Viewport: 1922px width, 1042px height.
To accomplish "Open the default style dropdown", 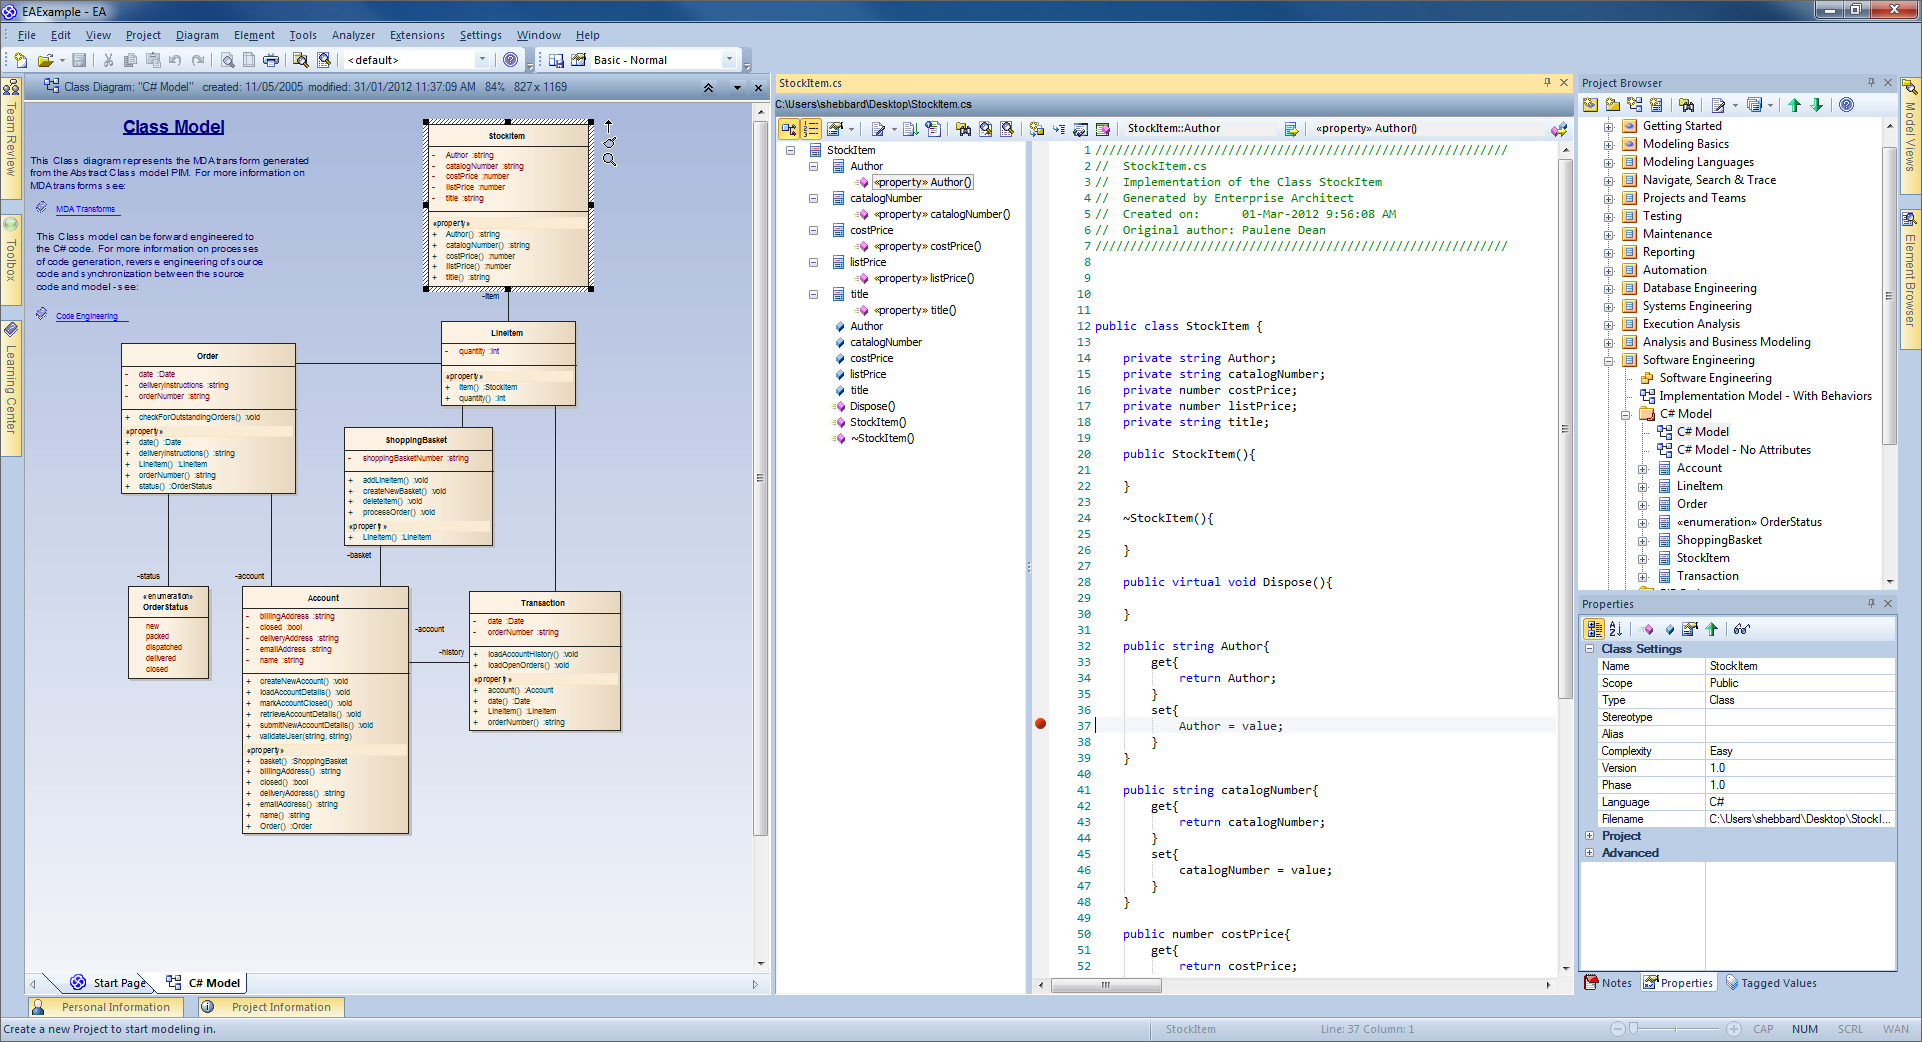I will click(482, 60).
